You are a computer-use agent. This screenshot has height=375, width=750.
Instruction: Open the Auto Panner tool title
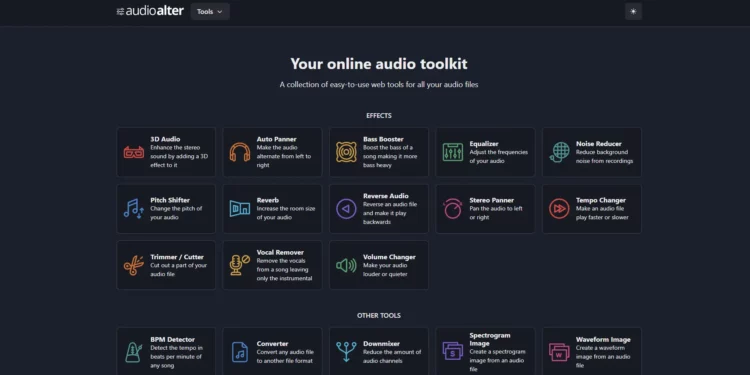coord(276,139)
